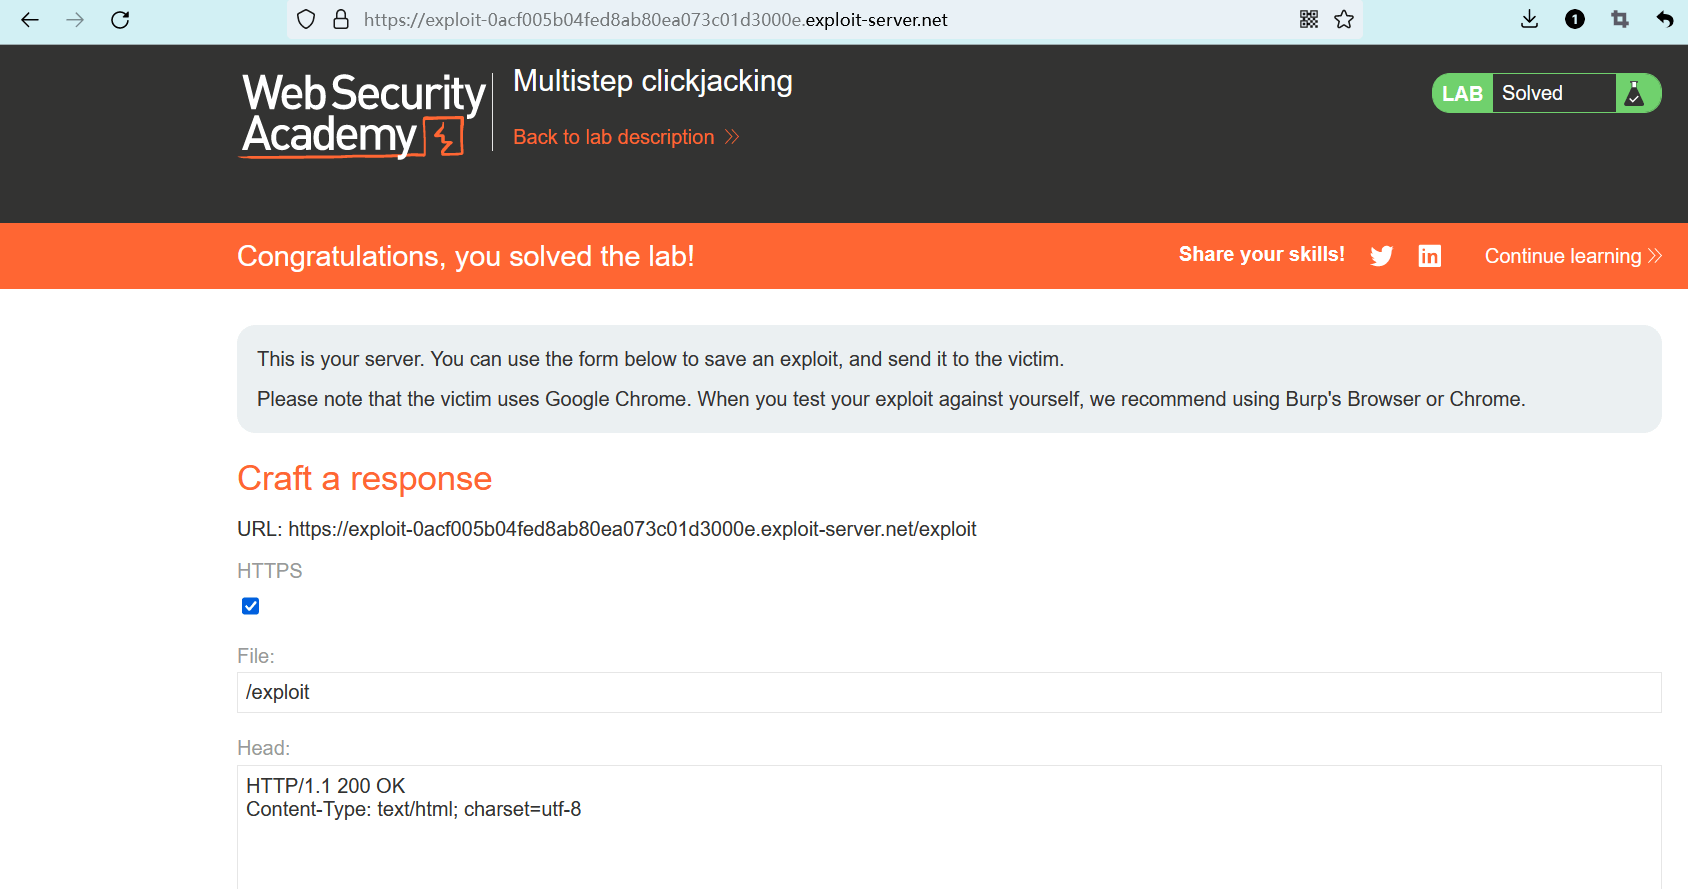Click the browser back arrow
The height and width of the screenshot is (889, 1688).
click(30, 20)
